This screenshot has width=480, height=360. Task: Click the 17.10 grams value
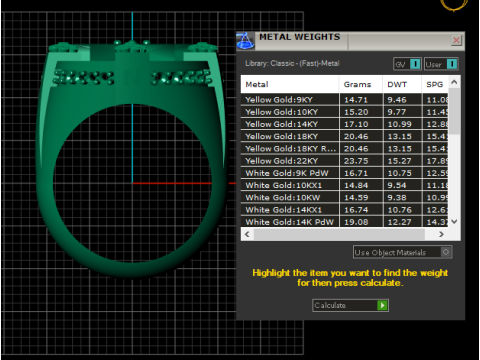(x=356, y=124)
